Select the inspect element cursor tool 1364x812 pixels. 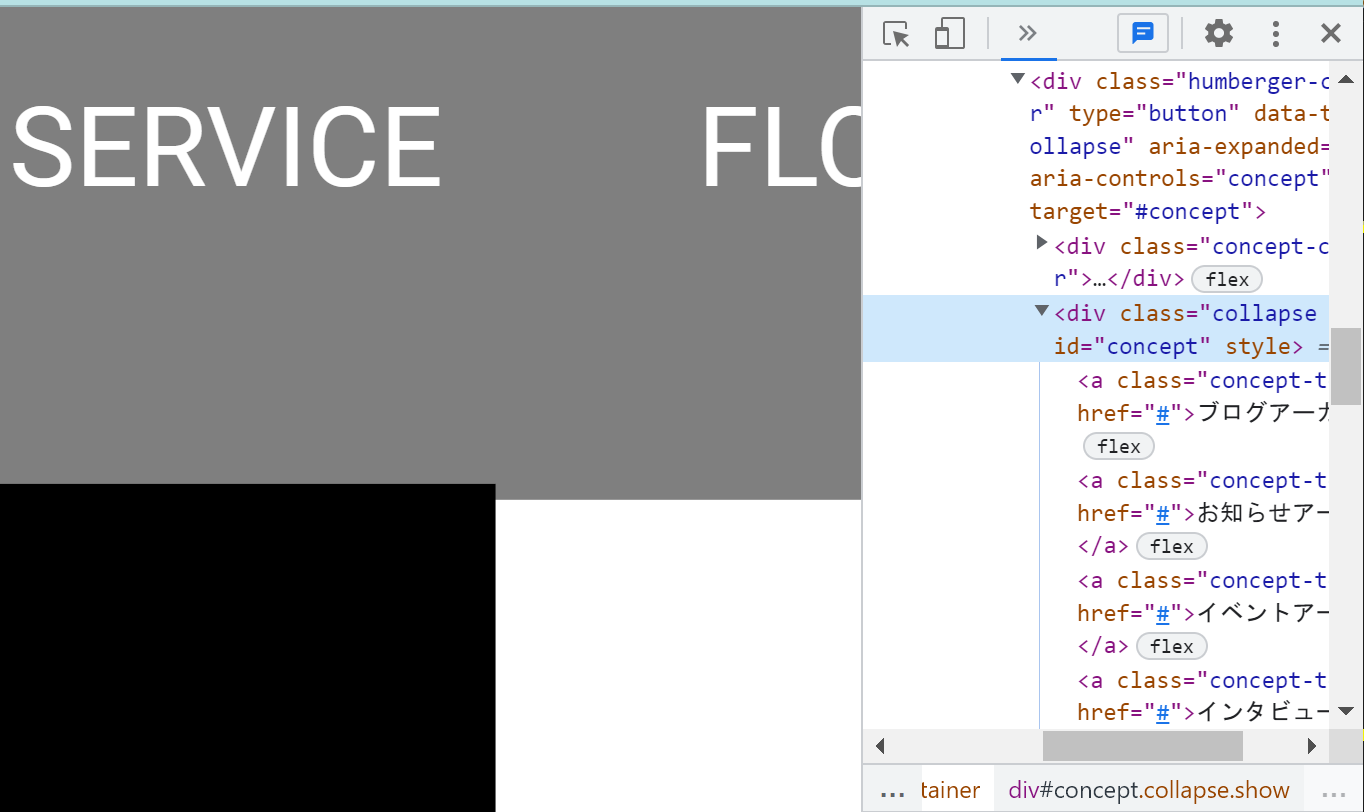[897, 33]
